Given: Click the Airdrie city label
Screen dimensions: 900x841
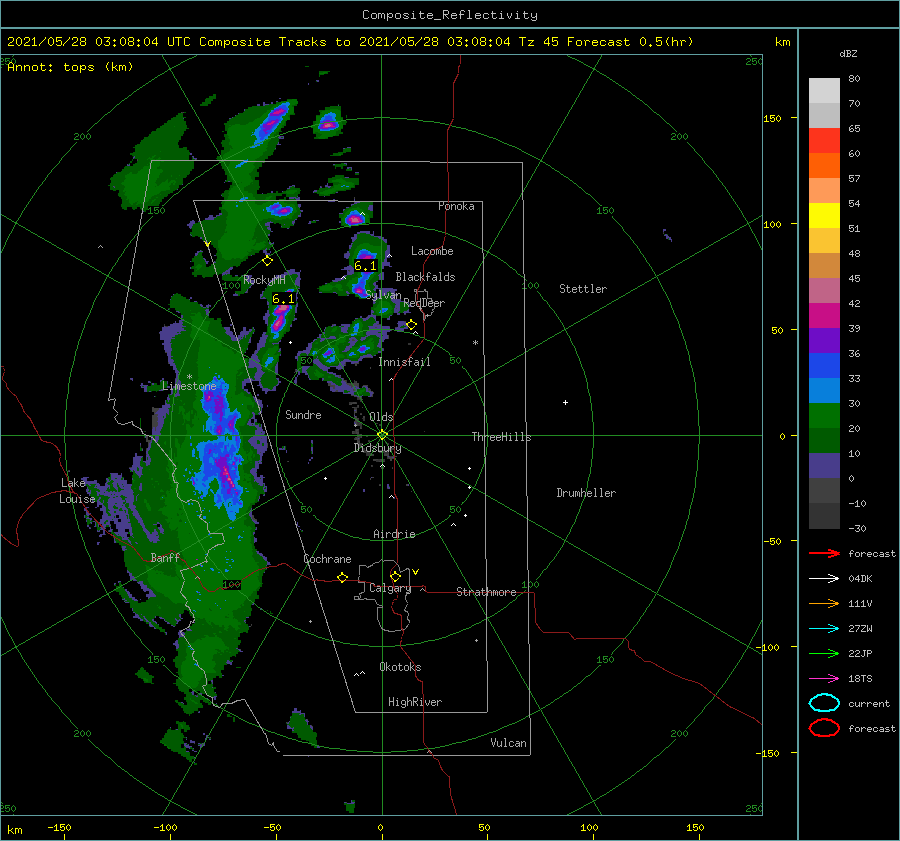Looking at the screenshot, I should click(394, 534).
